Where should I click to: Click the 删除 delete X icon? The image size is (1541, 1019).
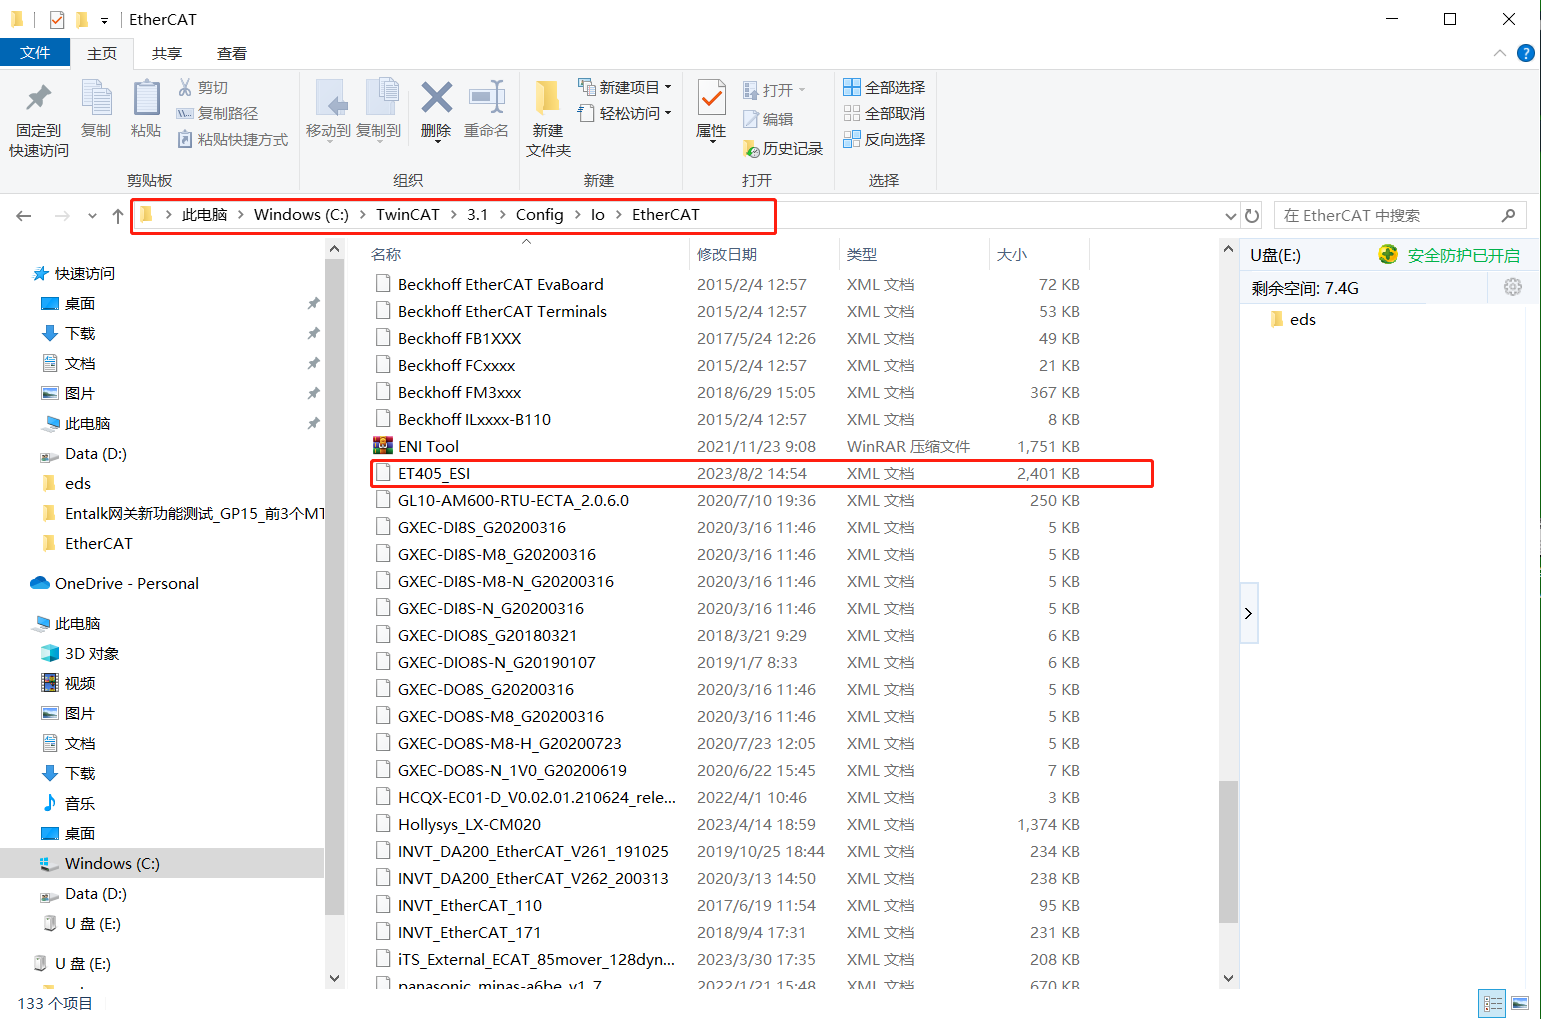pos(436,97)
